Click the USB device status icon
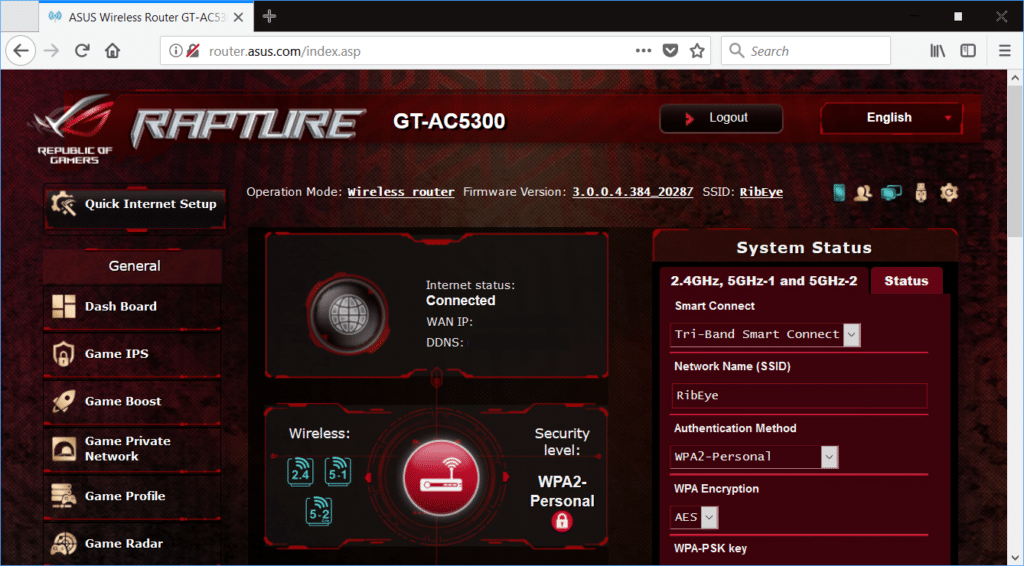 pos(921,193)
